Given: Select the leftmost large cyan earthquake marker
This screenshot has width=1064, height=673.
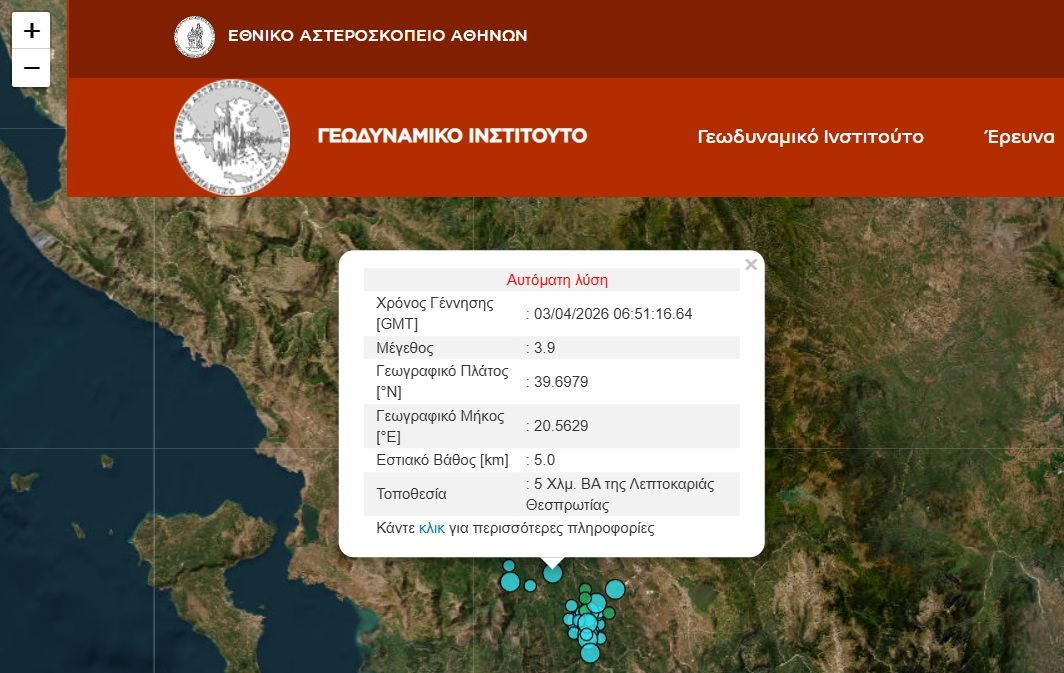Looking at the screenshot, I should tap(510, 581).
